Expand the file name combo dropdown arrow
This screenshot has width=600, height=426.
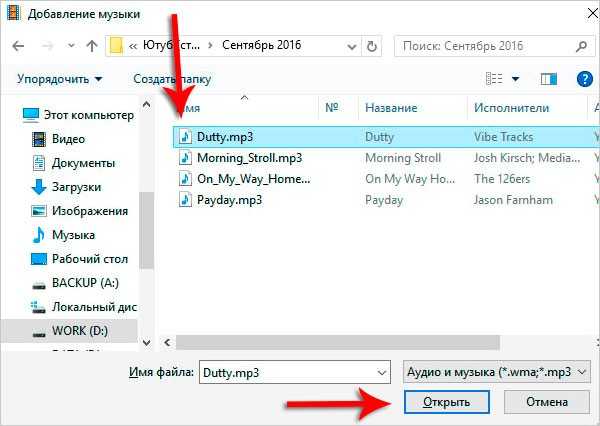[381, 372]
